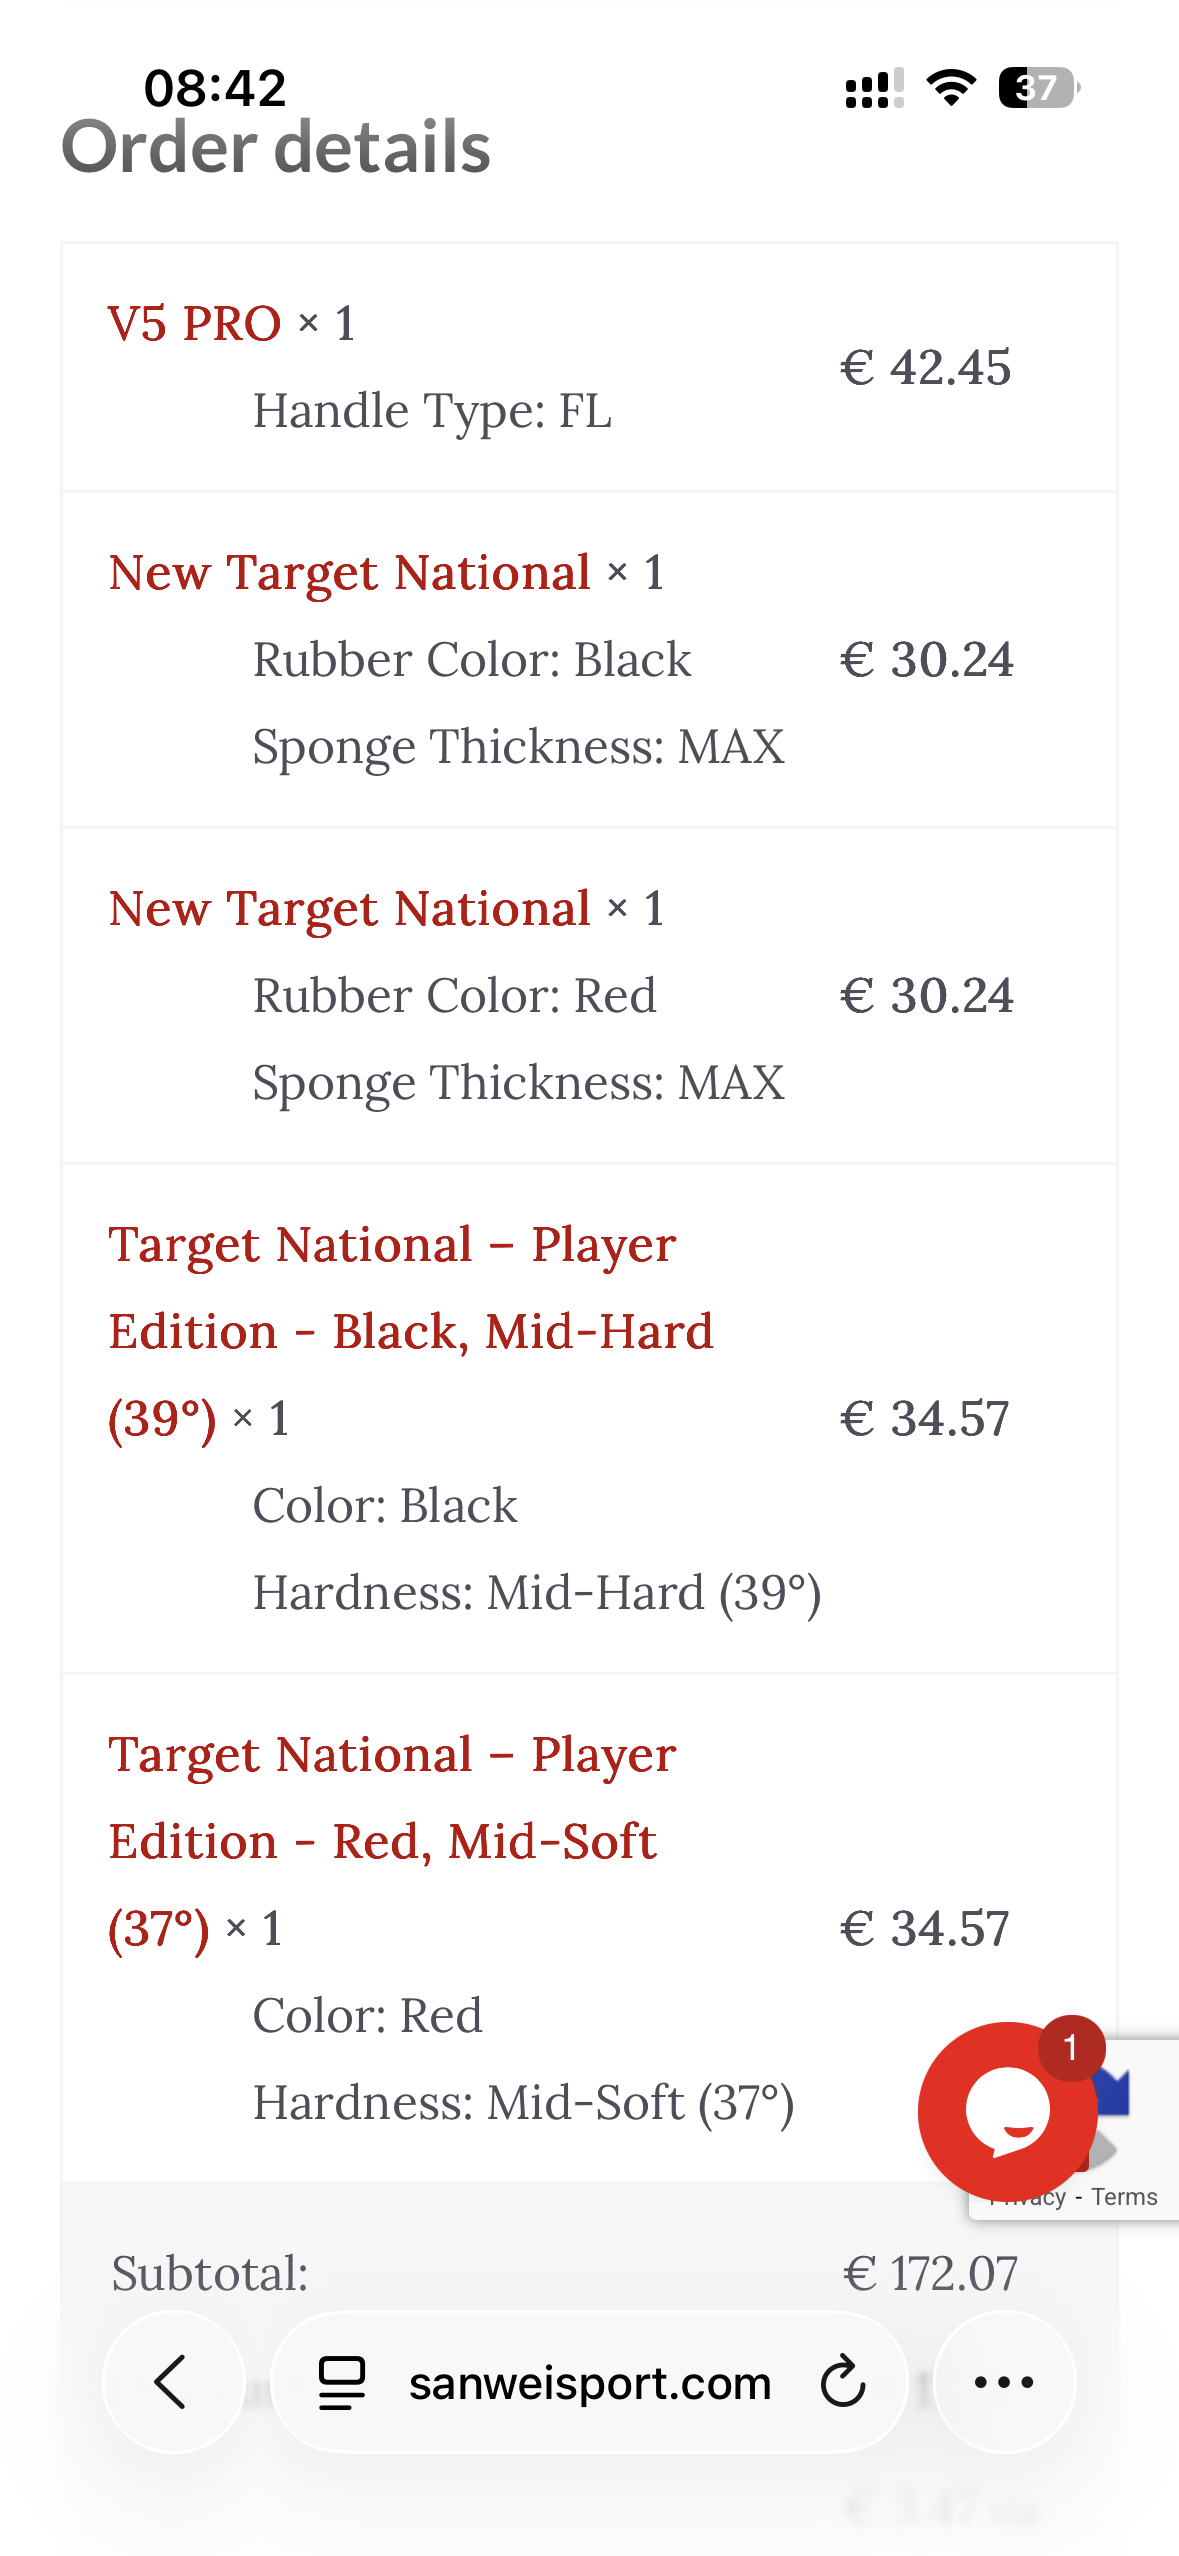
Task: Reload the page with the refresh icon
Action: point(842,2382)
